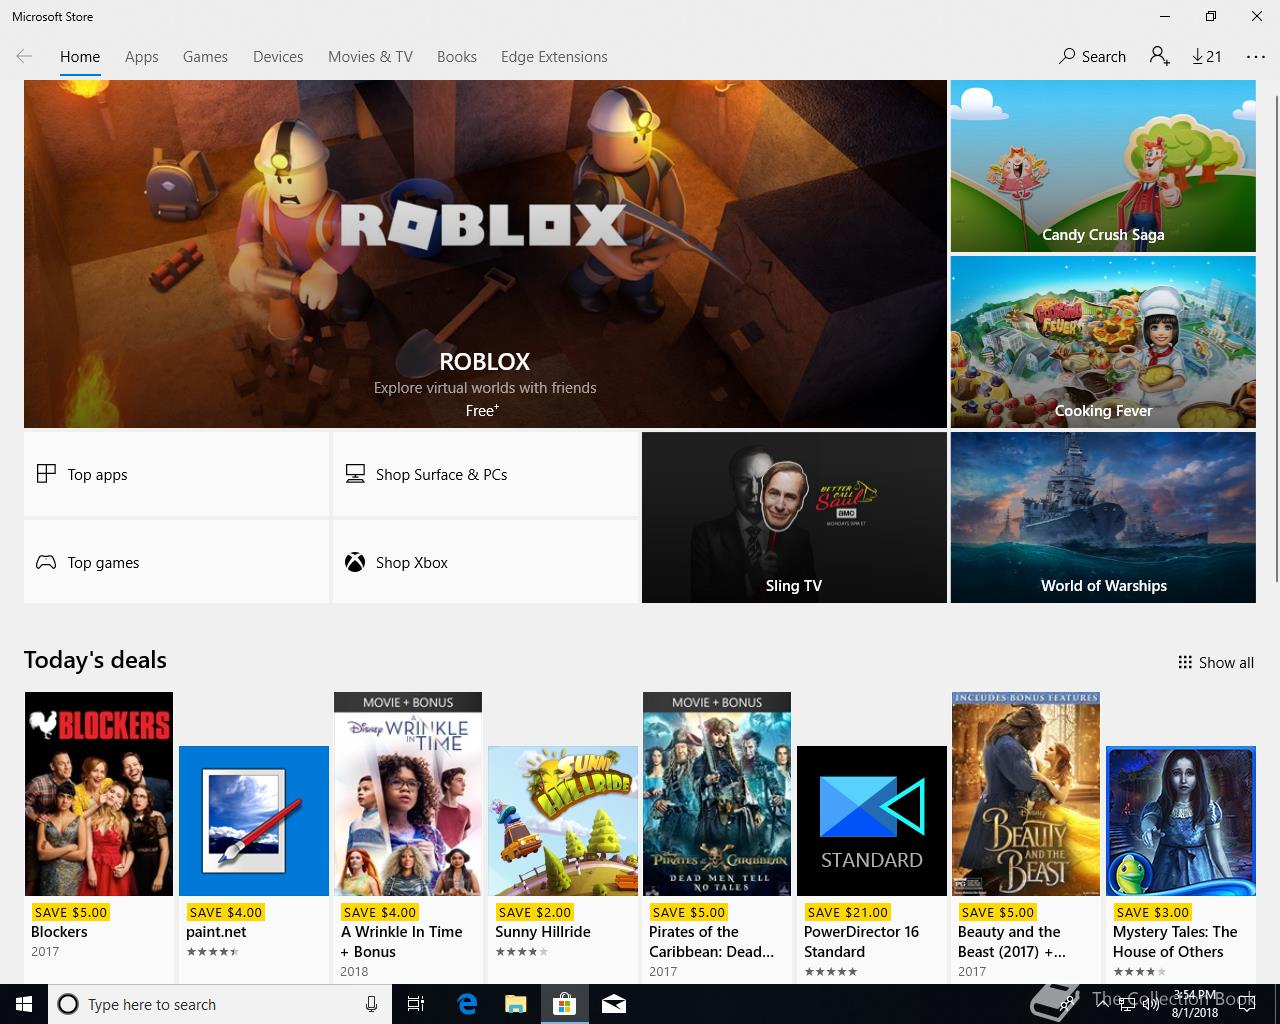Click the Microsoft Store taskbar icon

pyautogui.click(x=565, y=1004)
